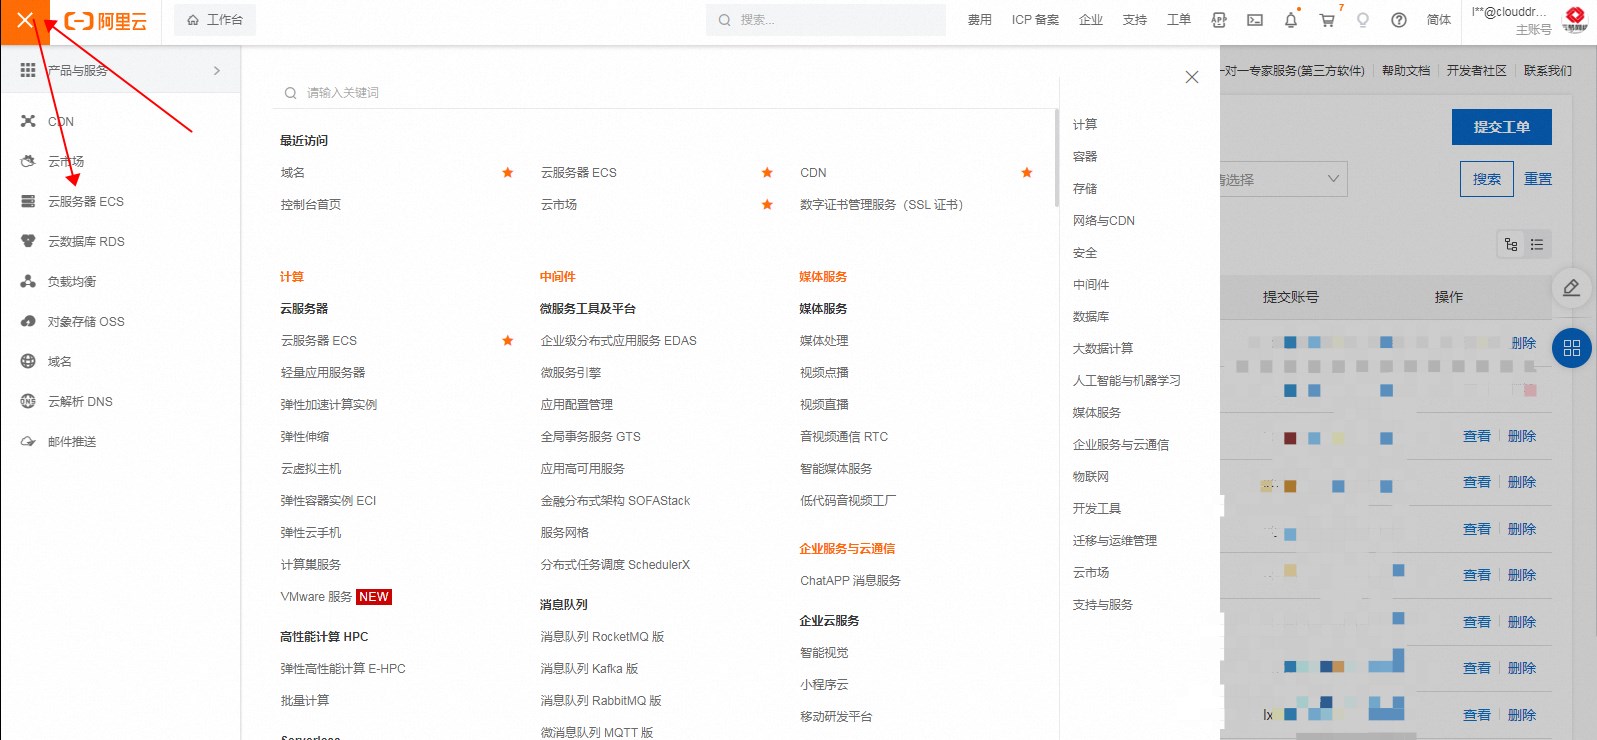
Task: Close the orange sidebar menu X
Action: coord(25,20)
